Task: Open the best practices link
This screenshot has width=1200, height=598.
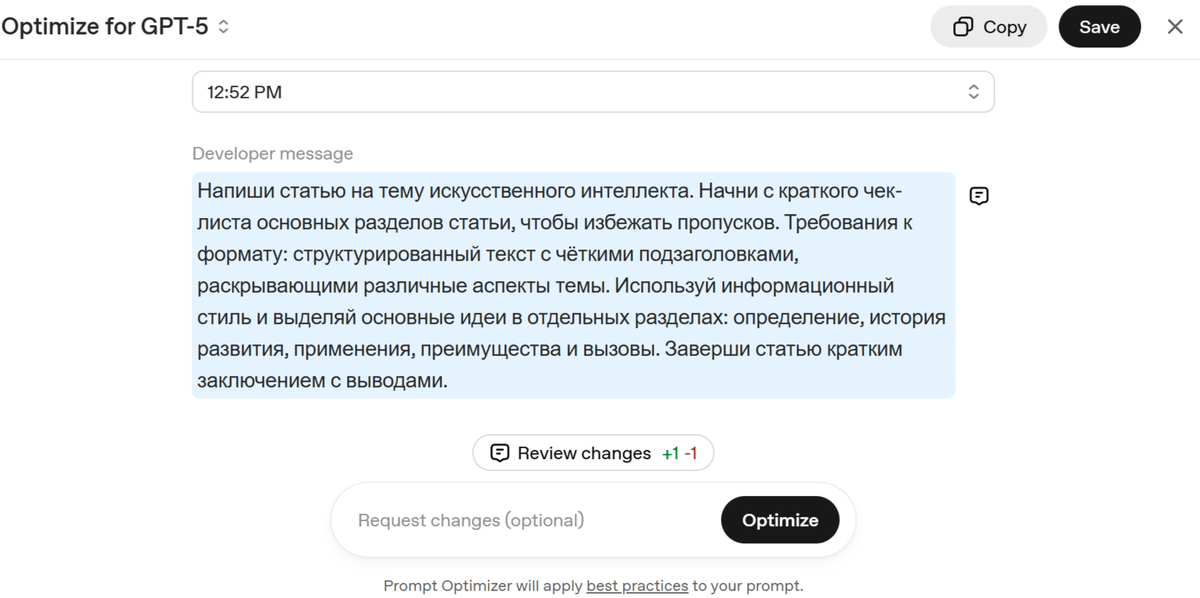Action: 637,585
